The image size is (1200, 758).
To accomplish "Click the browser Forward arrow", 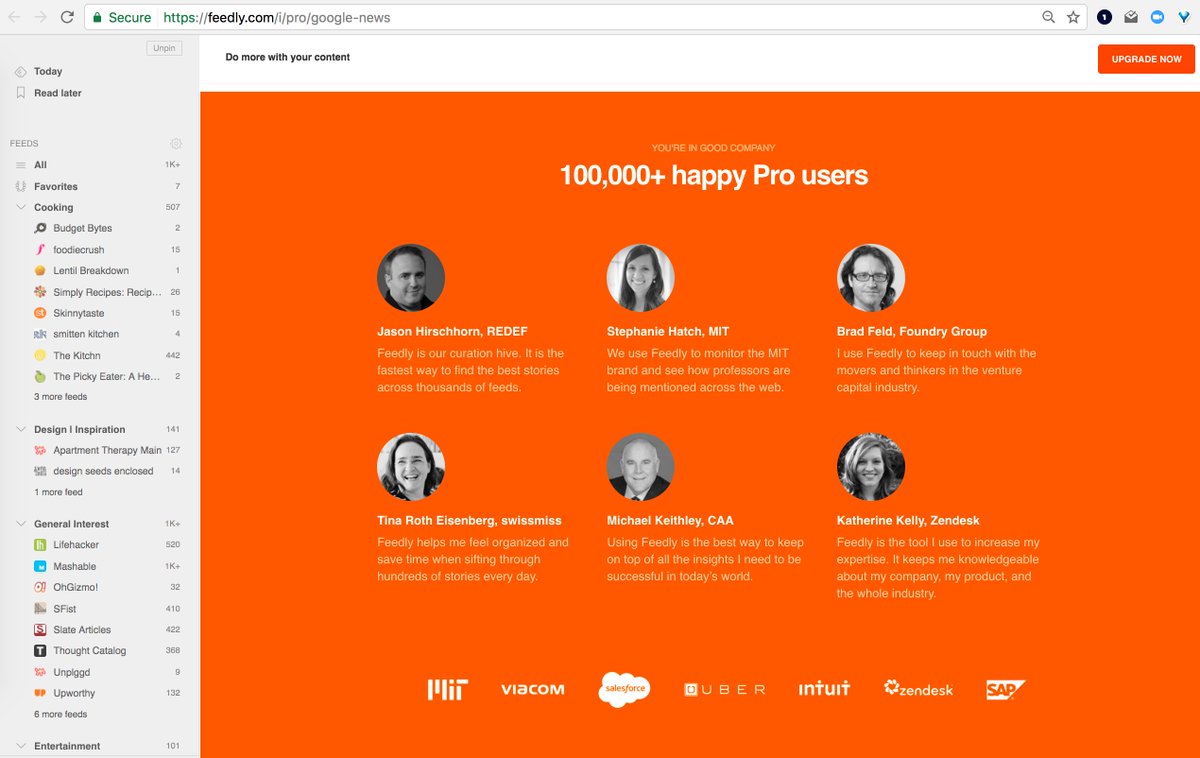I will (x=41, y=17).
